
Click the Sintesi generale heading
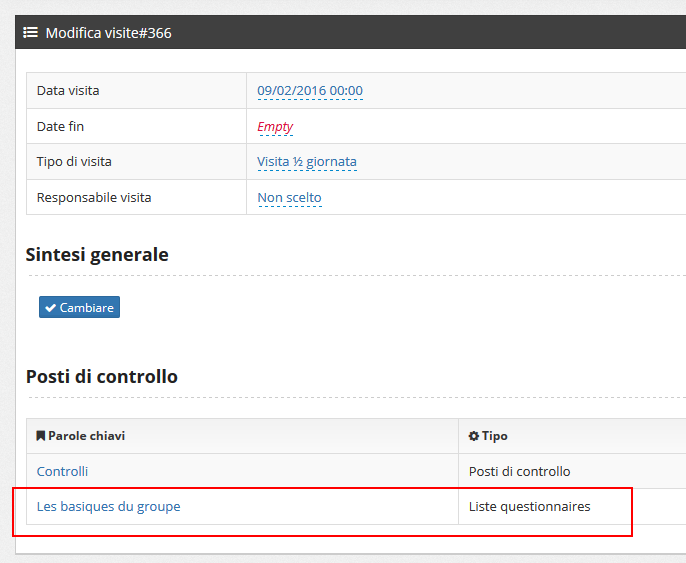coord(97,255)
